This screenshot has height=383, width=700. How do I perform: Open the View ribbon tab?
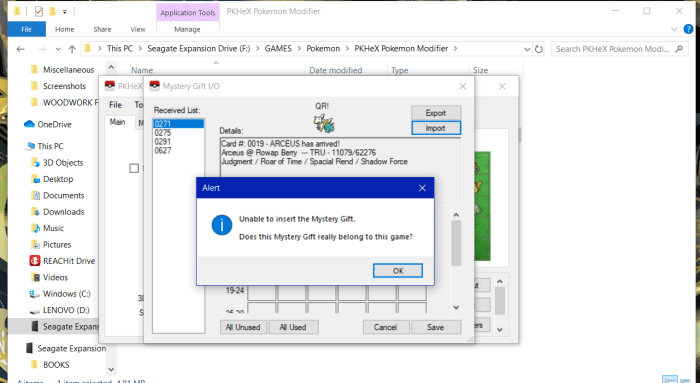(x=138, y=29)
